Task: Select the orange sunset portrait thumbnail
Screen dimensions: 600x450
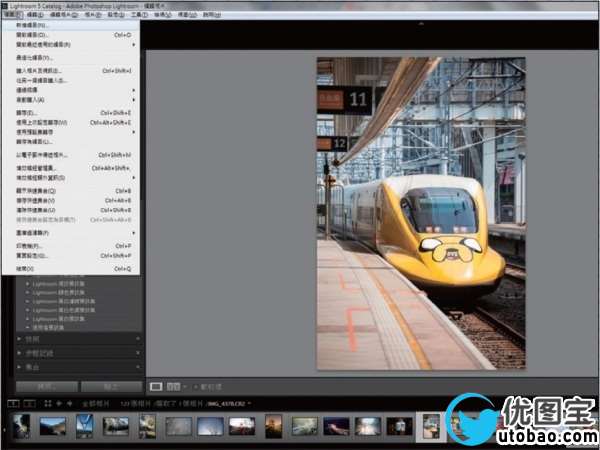Action: click(x=274, y=426)
